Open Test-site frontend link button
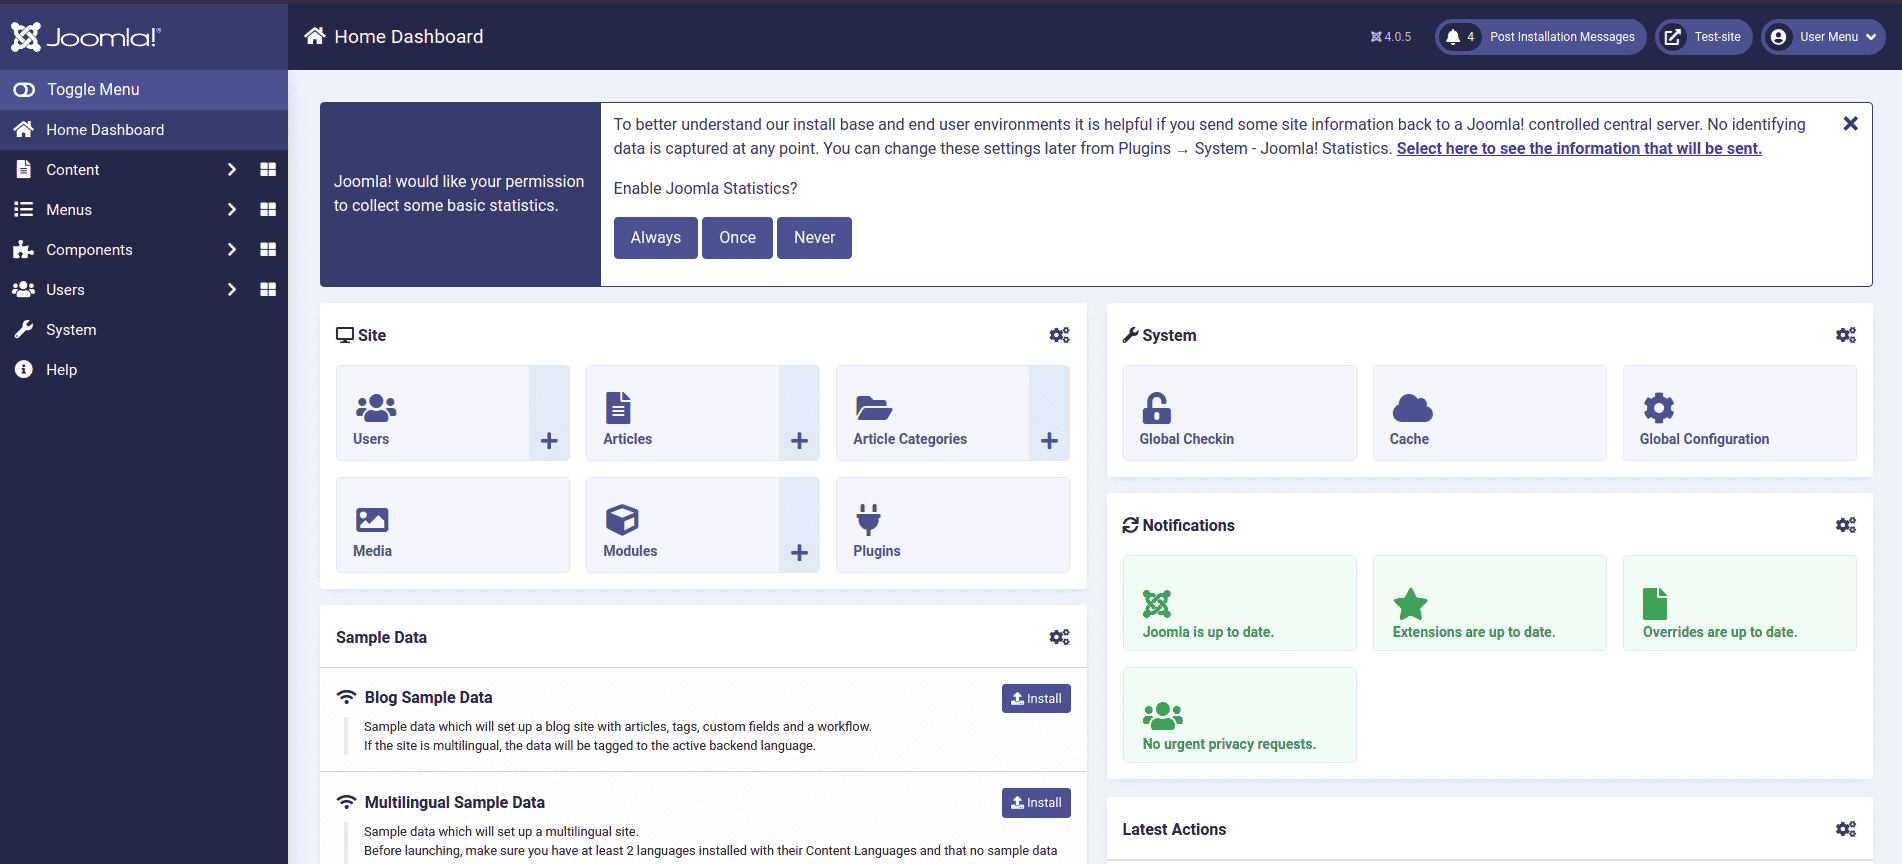Screen dimensions: 1902x864 [1703, 37]
